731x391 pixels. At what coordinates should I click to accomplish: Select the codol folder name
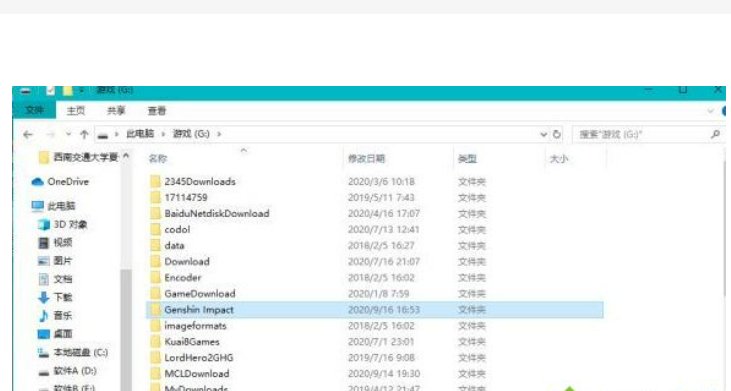(x=177, y=230)
